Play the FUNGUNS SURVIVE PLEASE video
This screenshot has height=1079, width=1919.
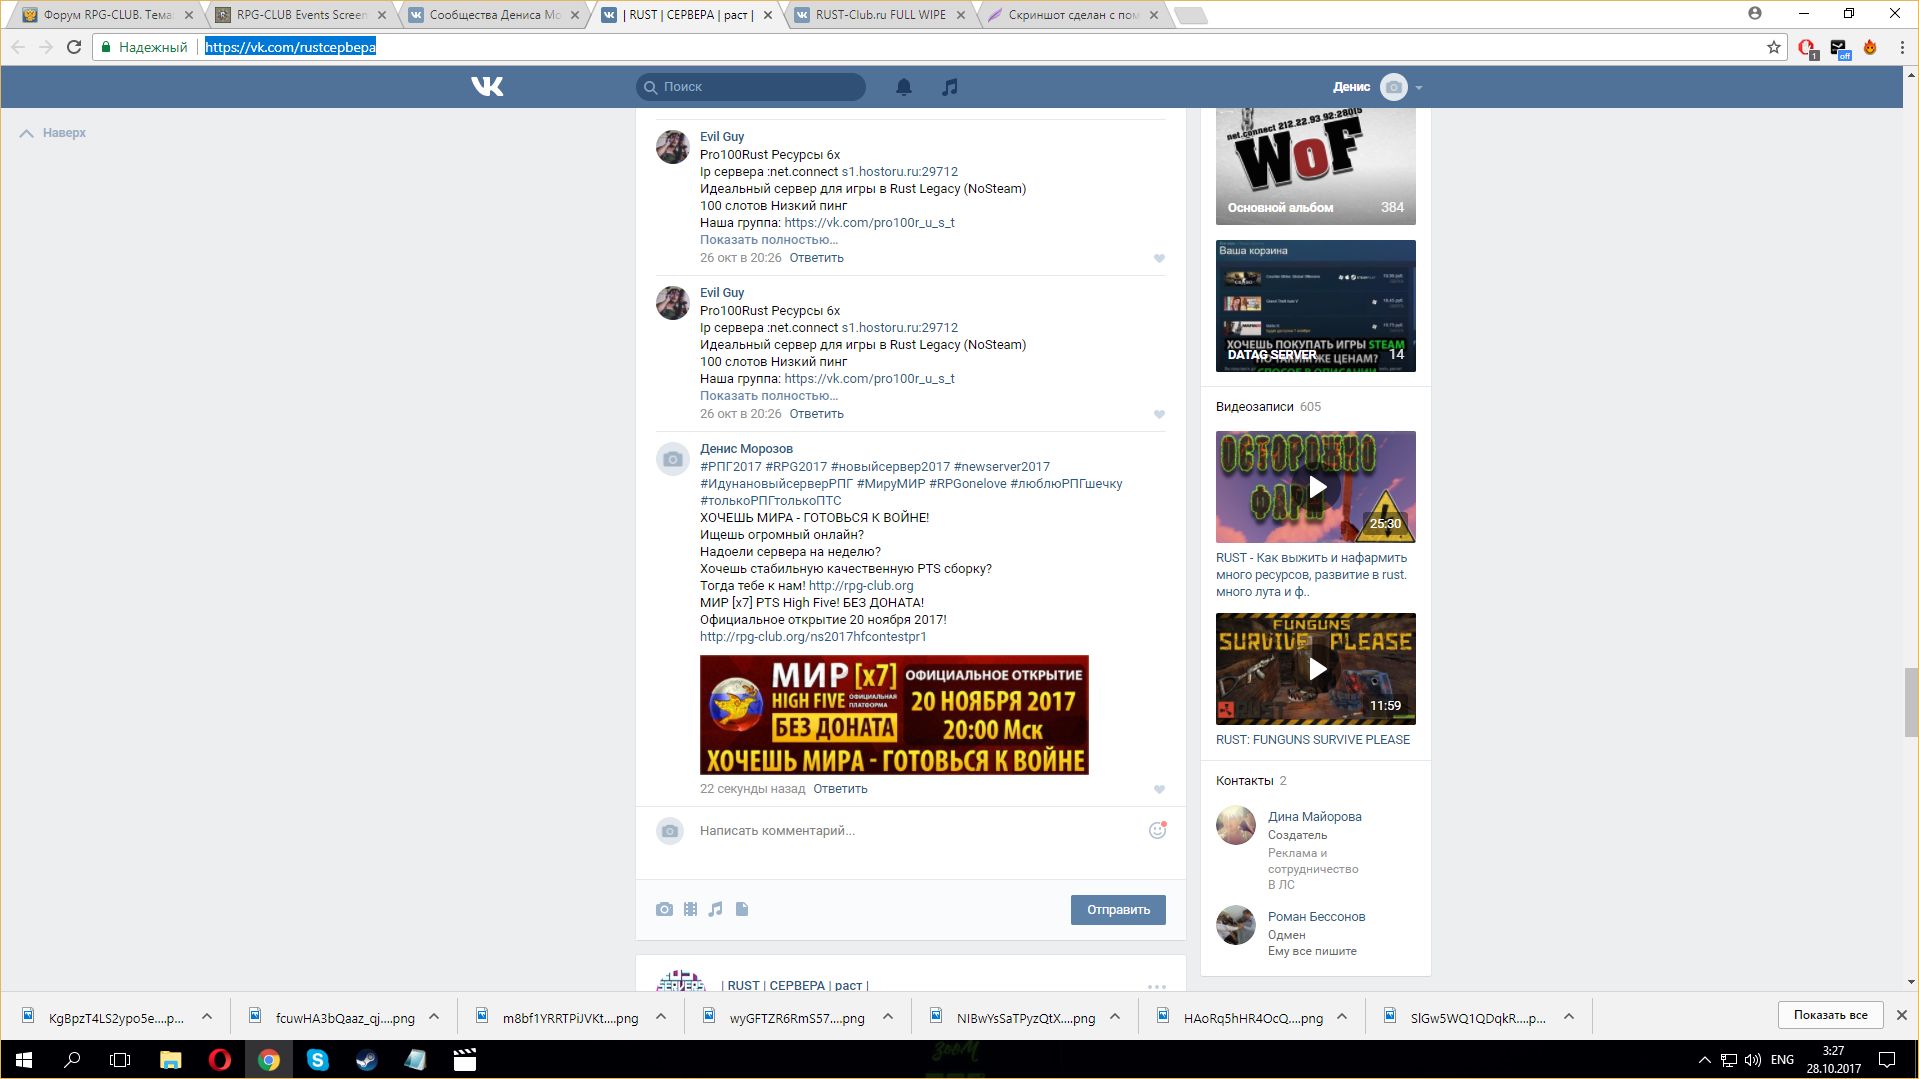click(1316, 669)
